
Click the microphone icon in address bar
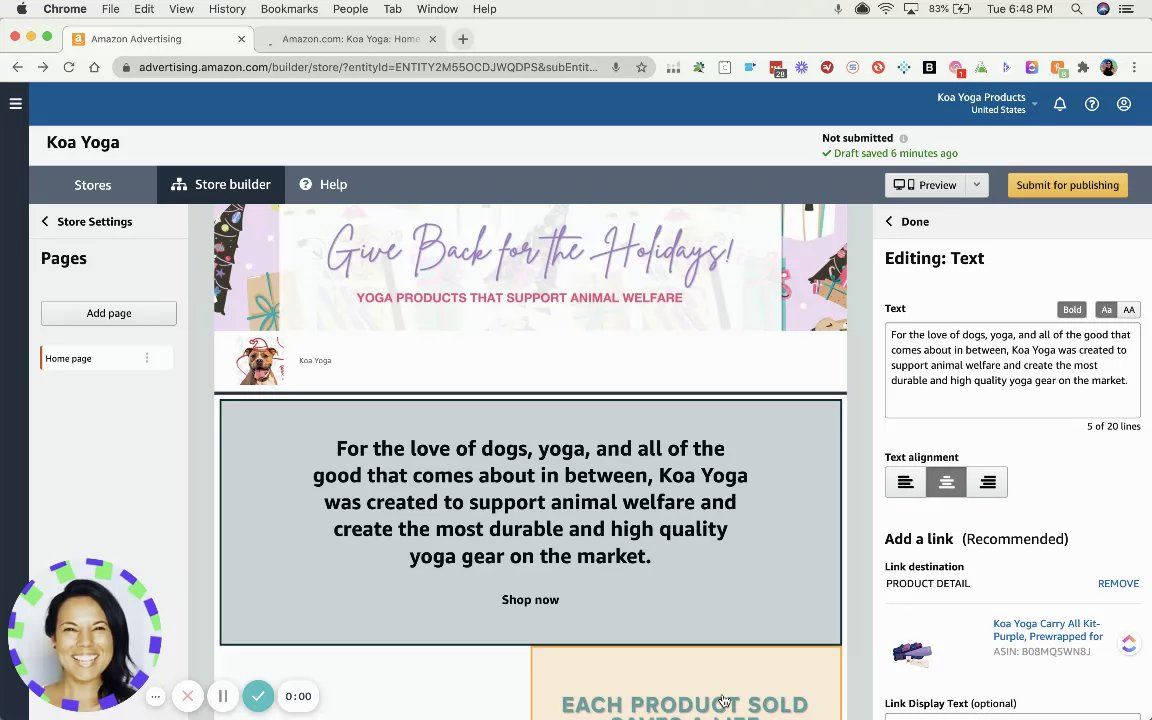pyautogui.click(x=616, y=67)
